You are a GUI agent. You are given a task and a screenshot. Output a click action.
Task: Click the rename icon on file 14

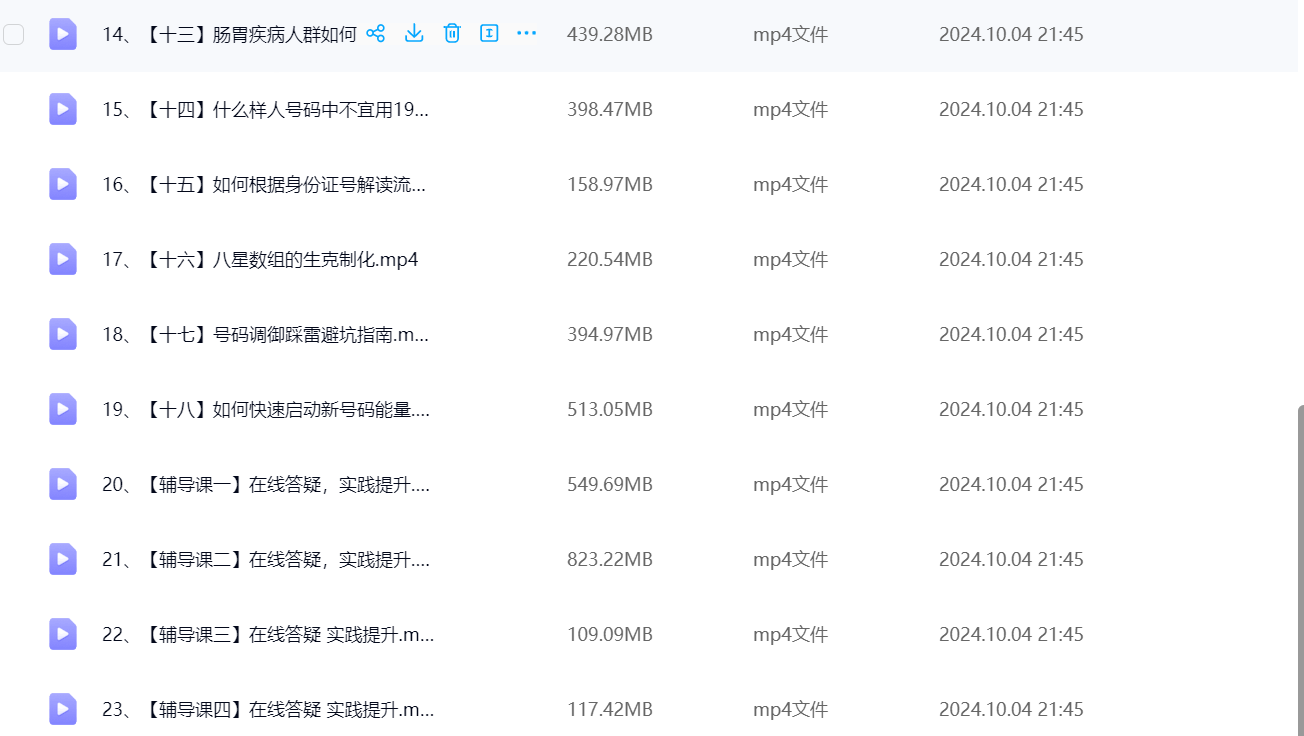489,34
